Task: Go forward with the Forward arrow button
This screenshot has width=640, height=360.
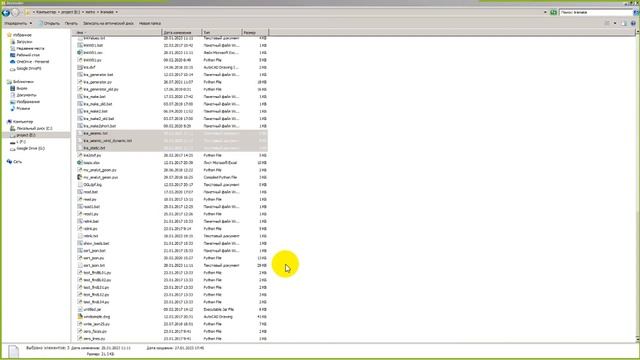Action: click(15, 13)
